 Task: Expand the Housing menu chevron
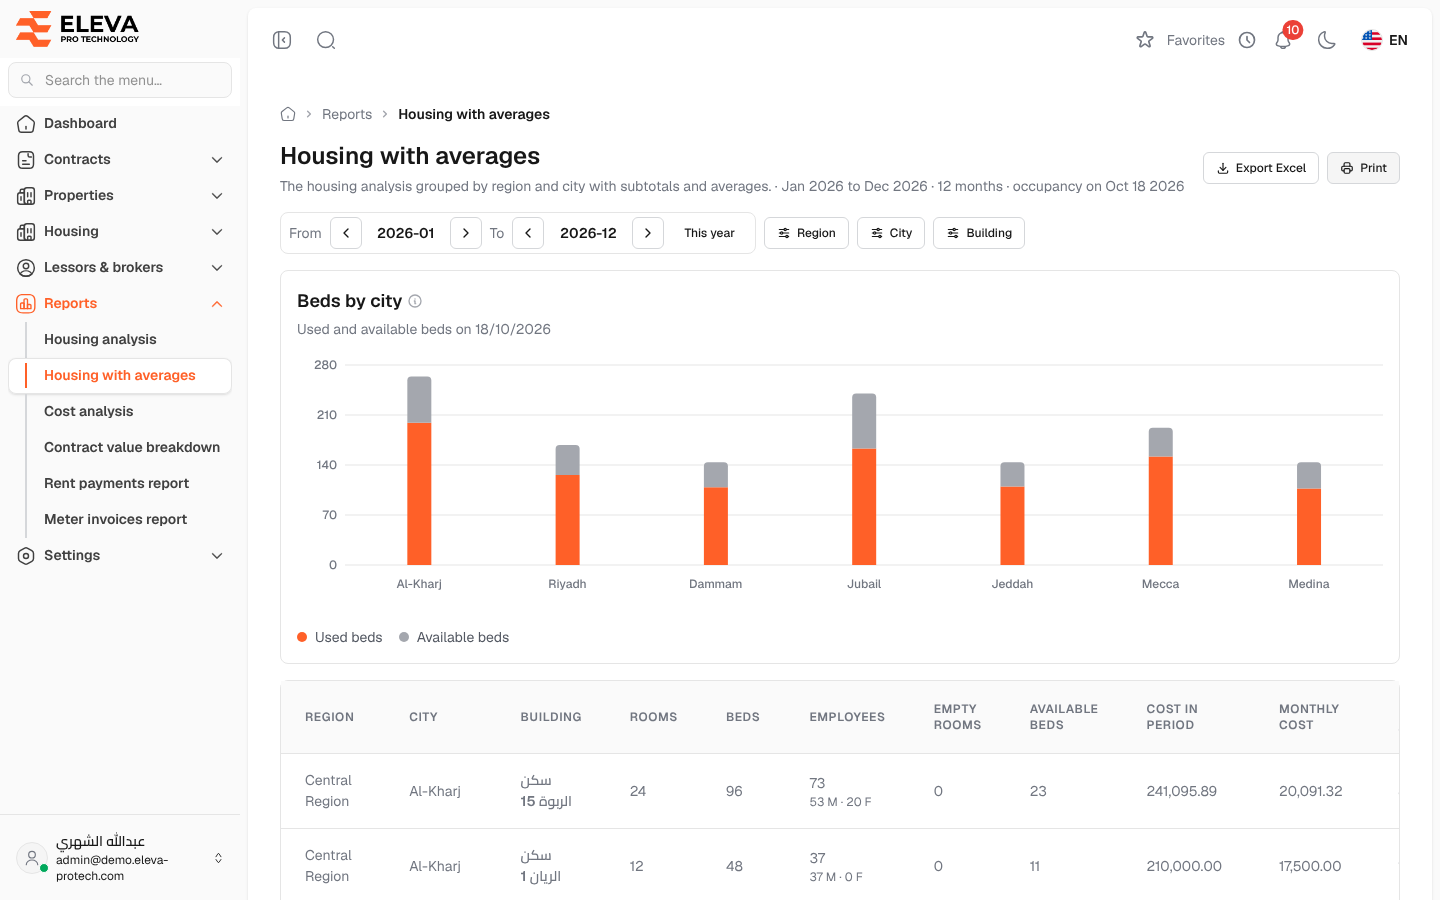tap(217, 231)
